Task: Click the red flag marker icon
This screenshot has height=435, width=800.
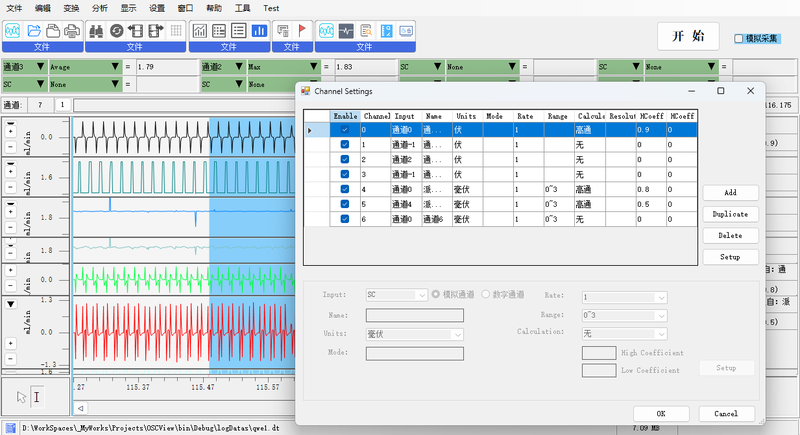Action: 302,31
